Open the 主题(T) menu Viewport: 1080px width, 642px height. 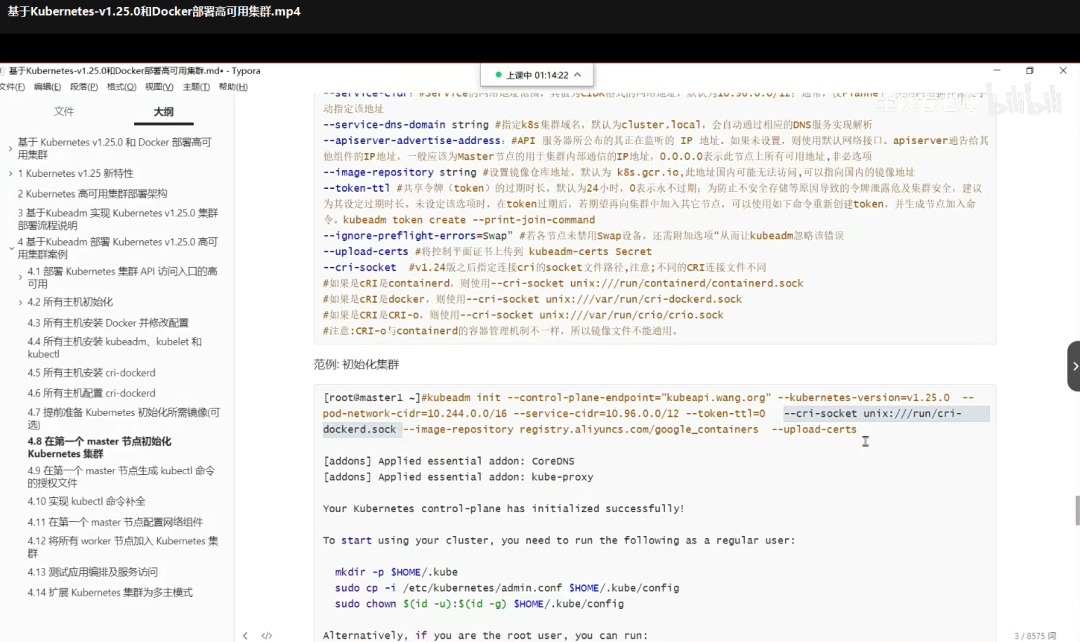(196, 87)
